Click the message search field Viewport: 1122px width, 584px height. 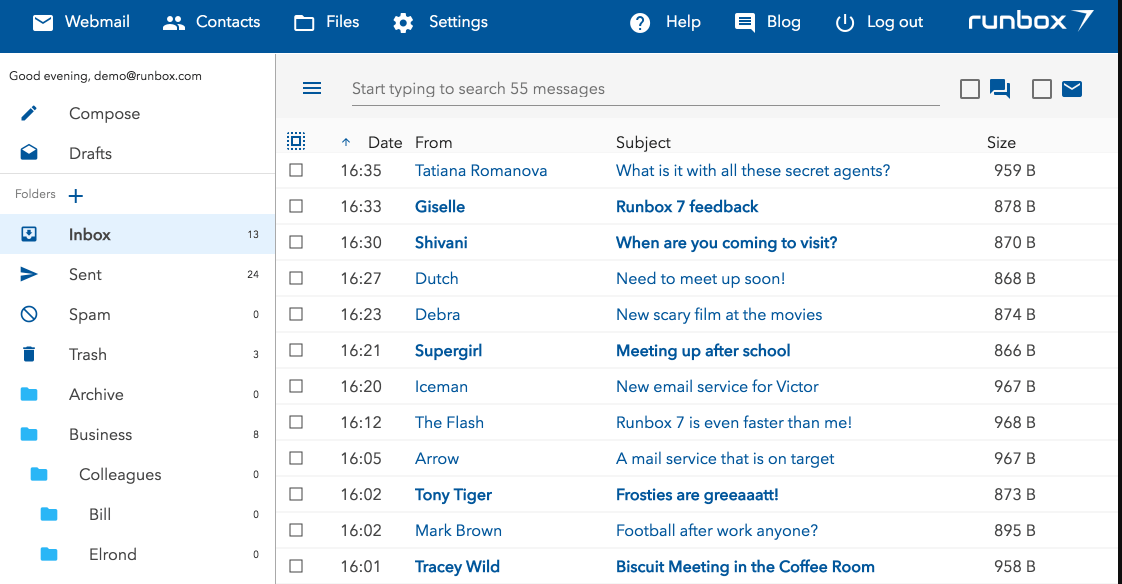[x=645, y=89]
